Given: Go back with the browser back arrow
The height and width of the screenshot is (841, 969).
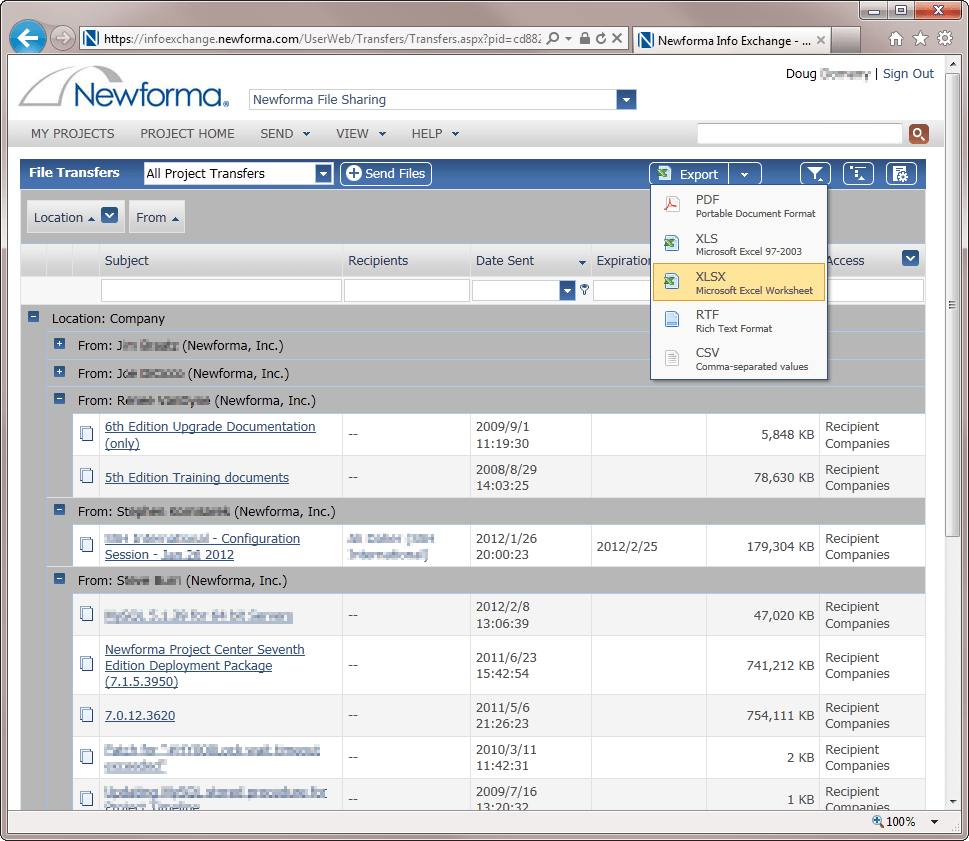Looking at the screenshot, I should (28, 39).
